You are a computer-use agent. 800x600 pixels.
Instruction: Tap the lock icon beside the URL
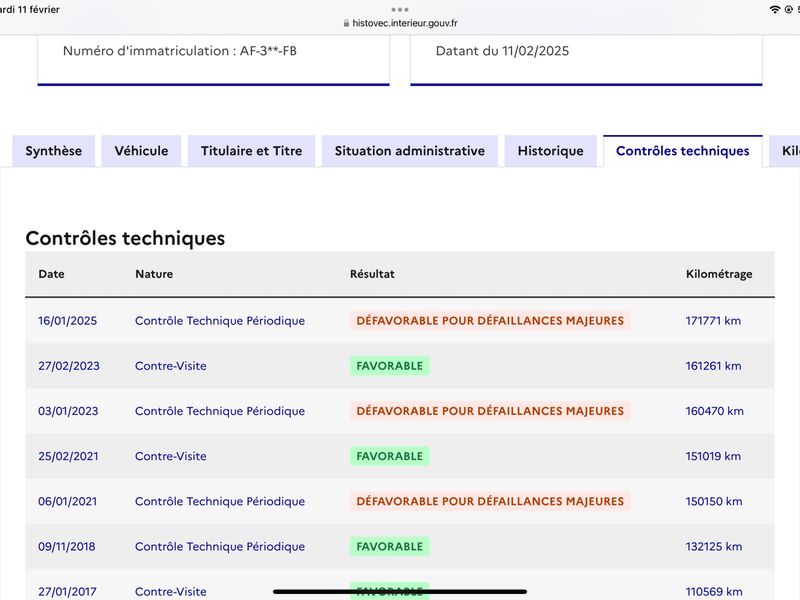click(x=346, y=23)
